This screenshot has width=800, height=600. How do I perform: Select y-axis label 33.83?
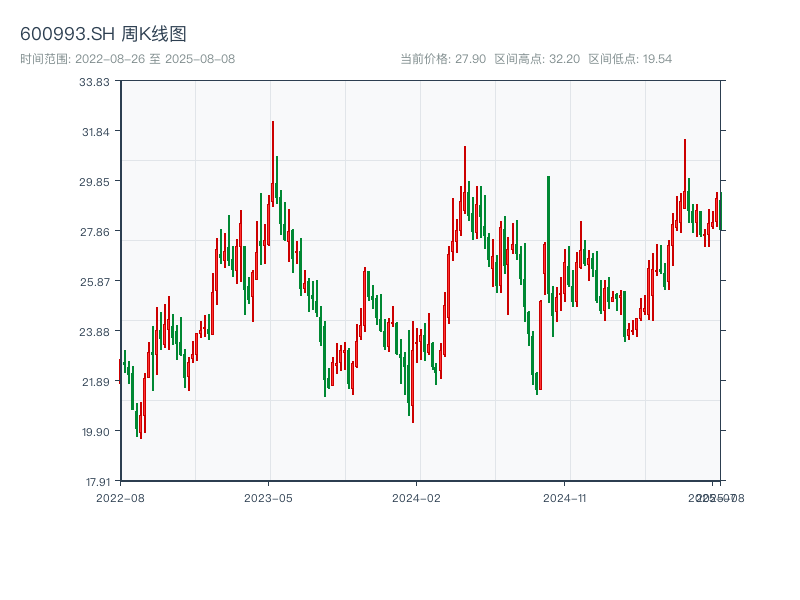point(94,82)
